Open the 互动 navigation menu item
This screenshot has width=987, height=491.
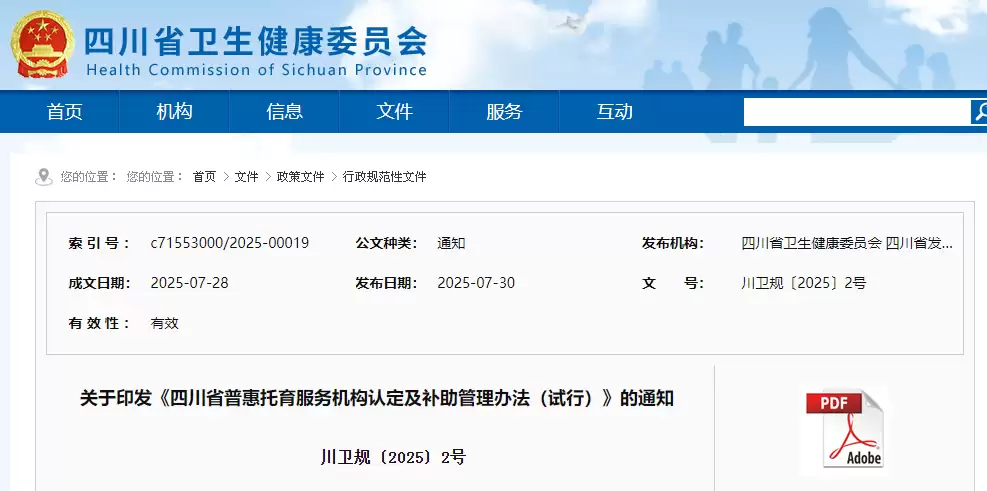coord(614,112)
